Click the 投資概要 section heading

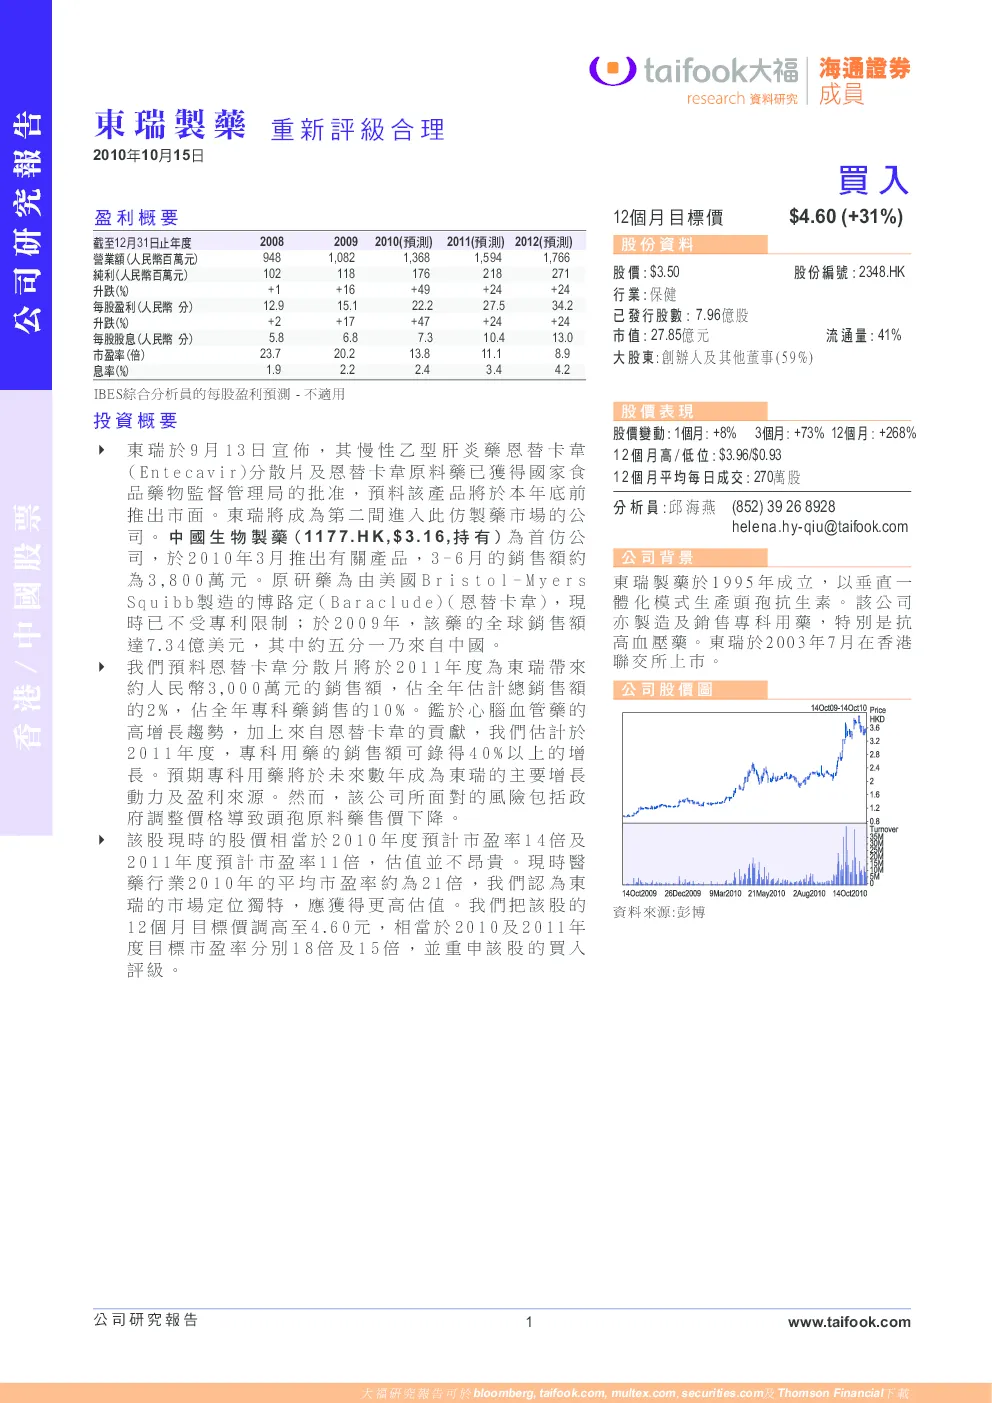coord(135,421)
